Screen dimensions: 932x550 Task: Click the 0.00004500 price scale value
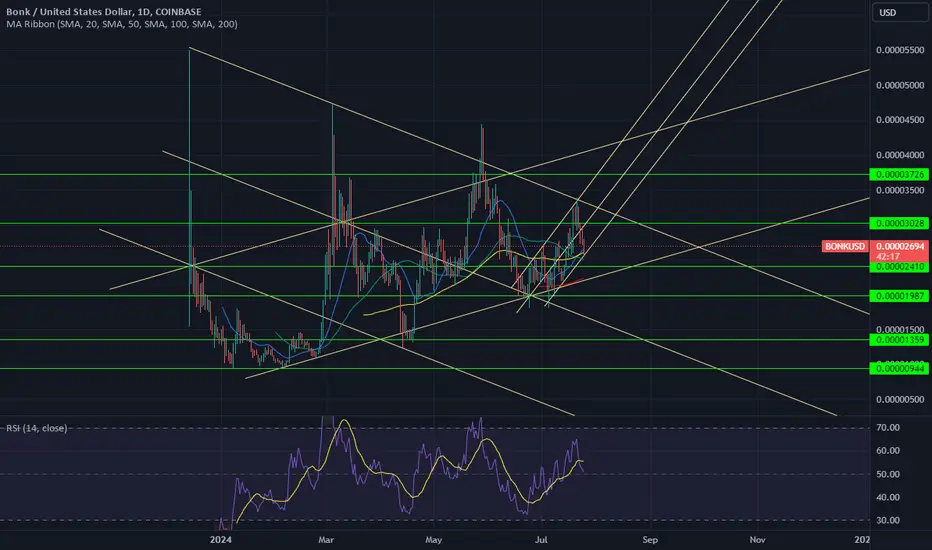(900, 120)
